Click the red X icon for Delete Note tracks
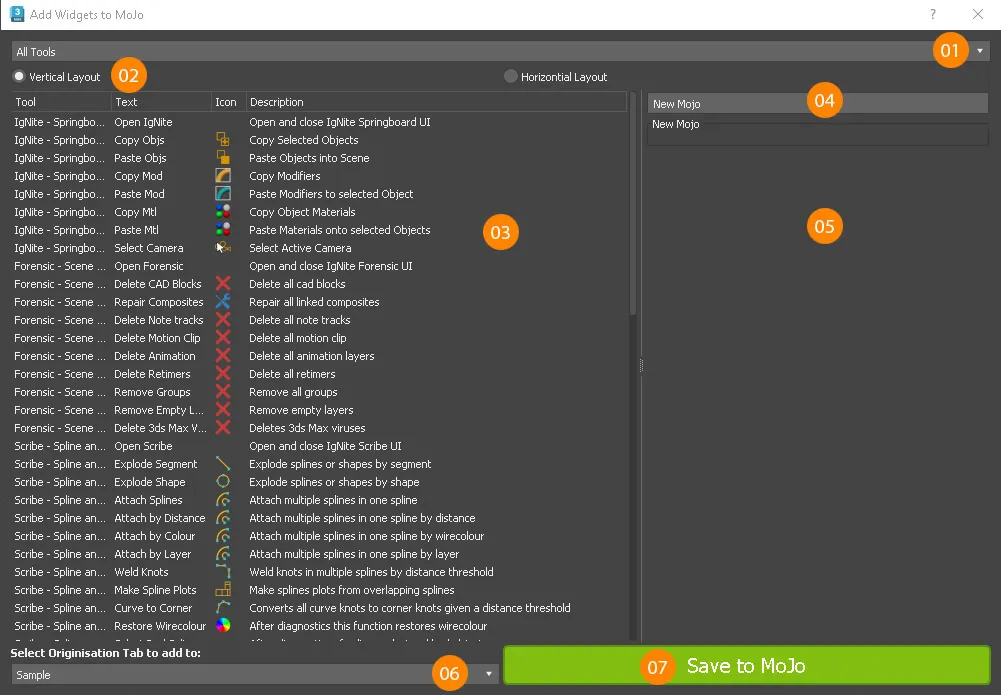 [x=223, y=320]
